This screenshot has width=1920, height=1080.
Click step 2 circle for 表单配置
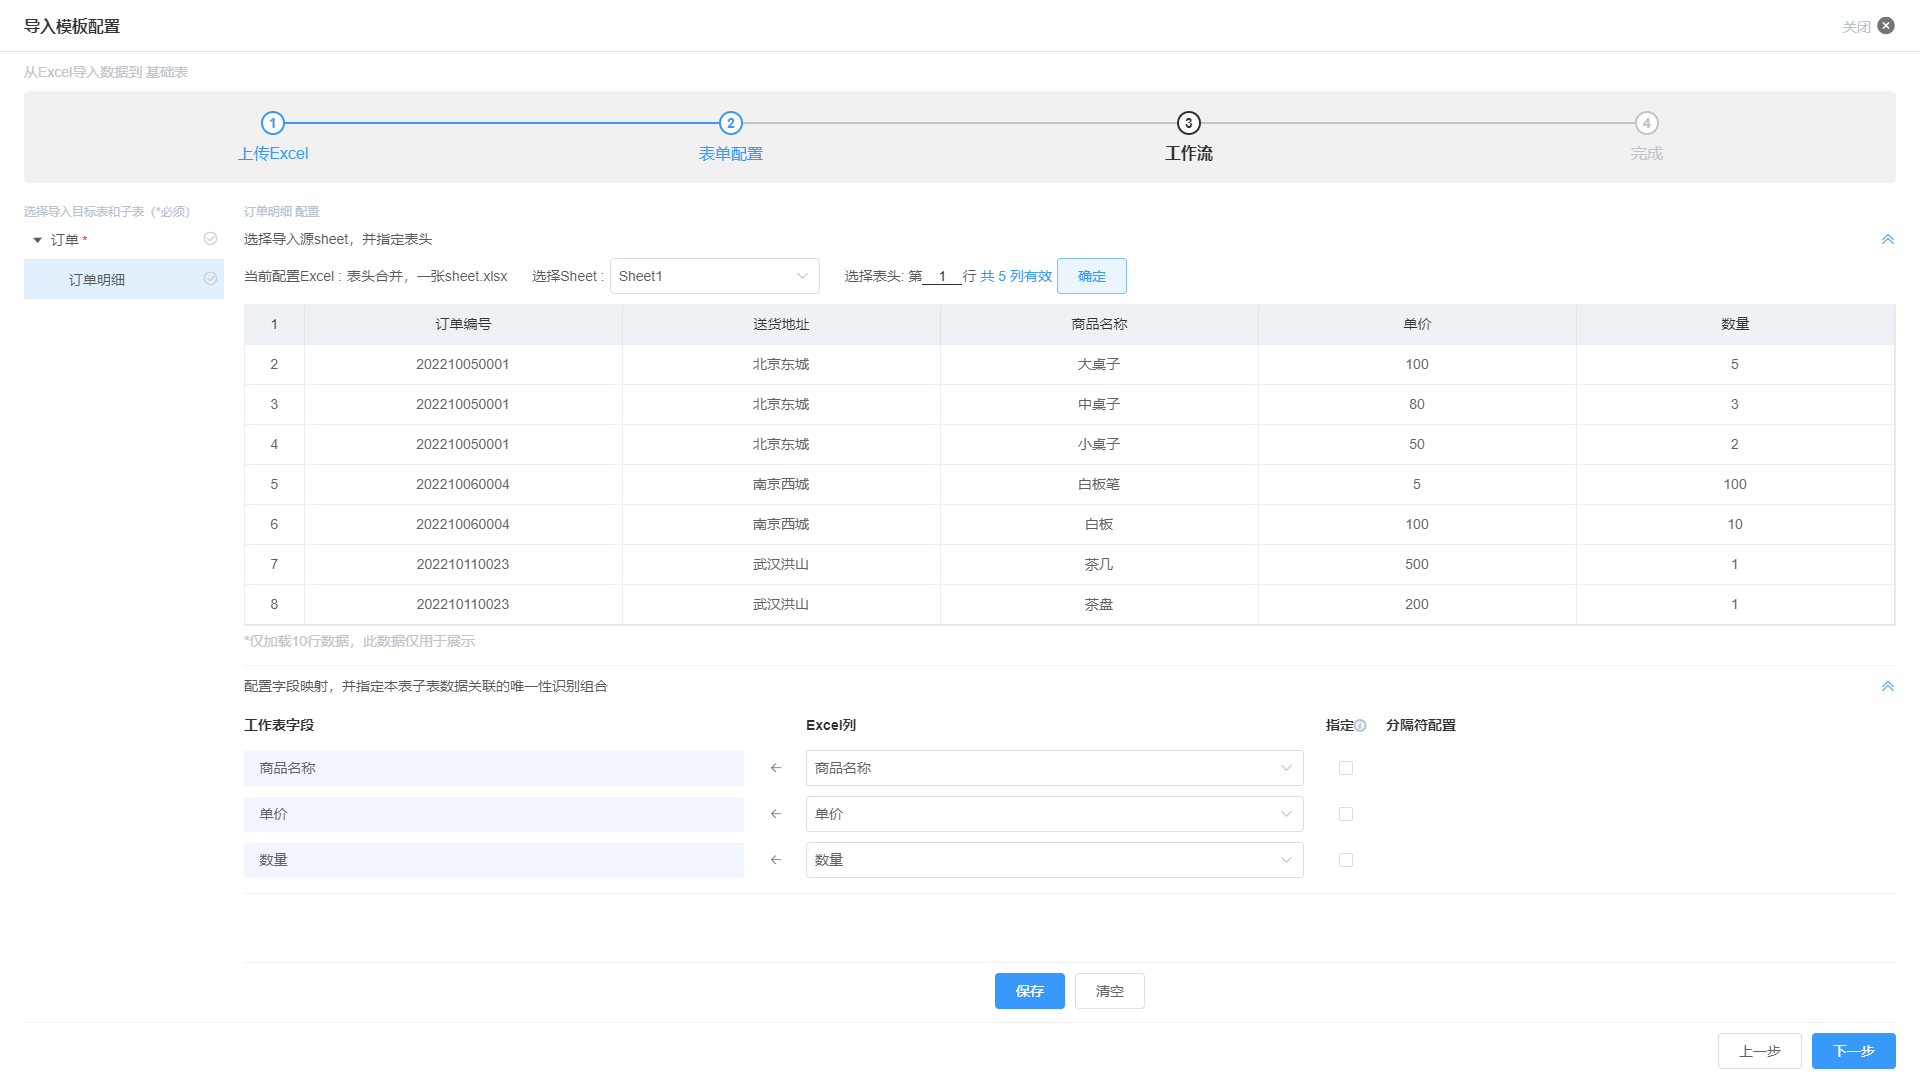tap(731, 123)
